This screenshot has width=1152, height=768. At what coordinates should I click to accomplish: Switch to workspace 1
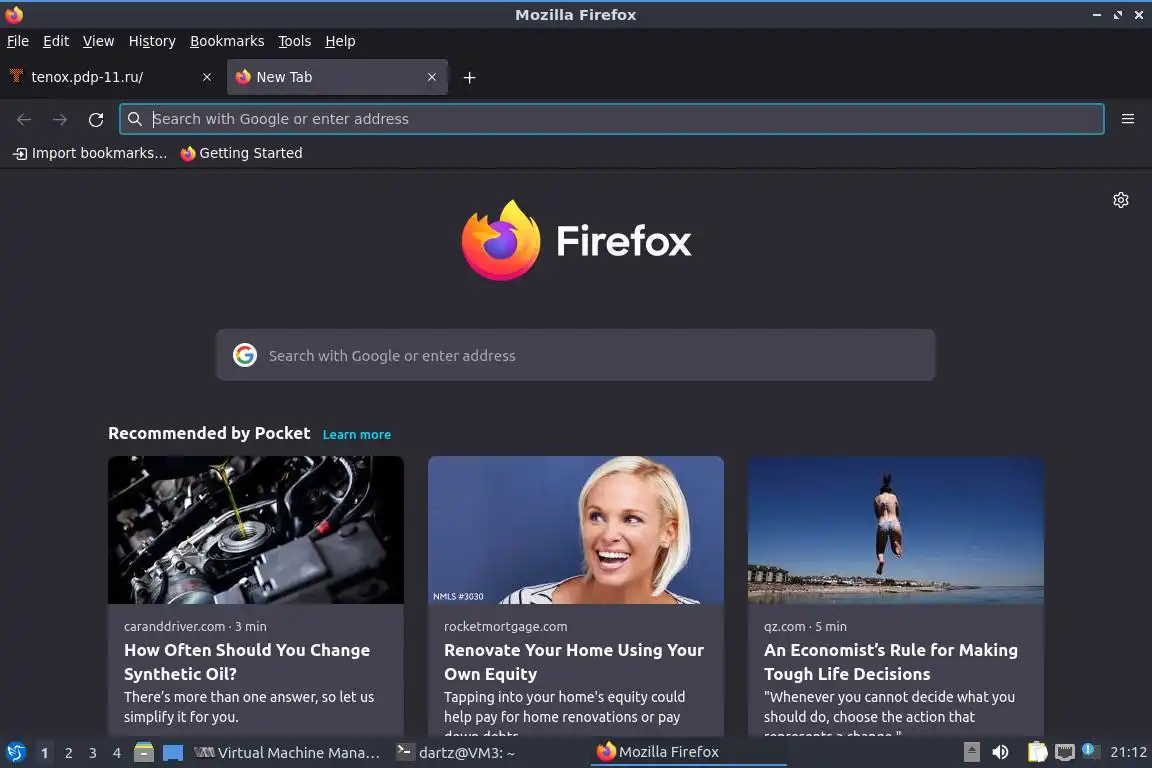pos(45,753)
